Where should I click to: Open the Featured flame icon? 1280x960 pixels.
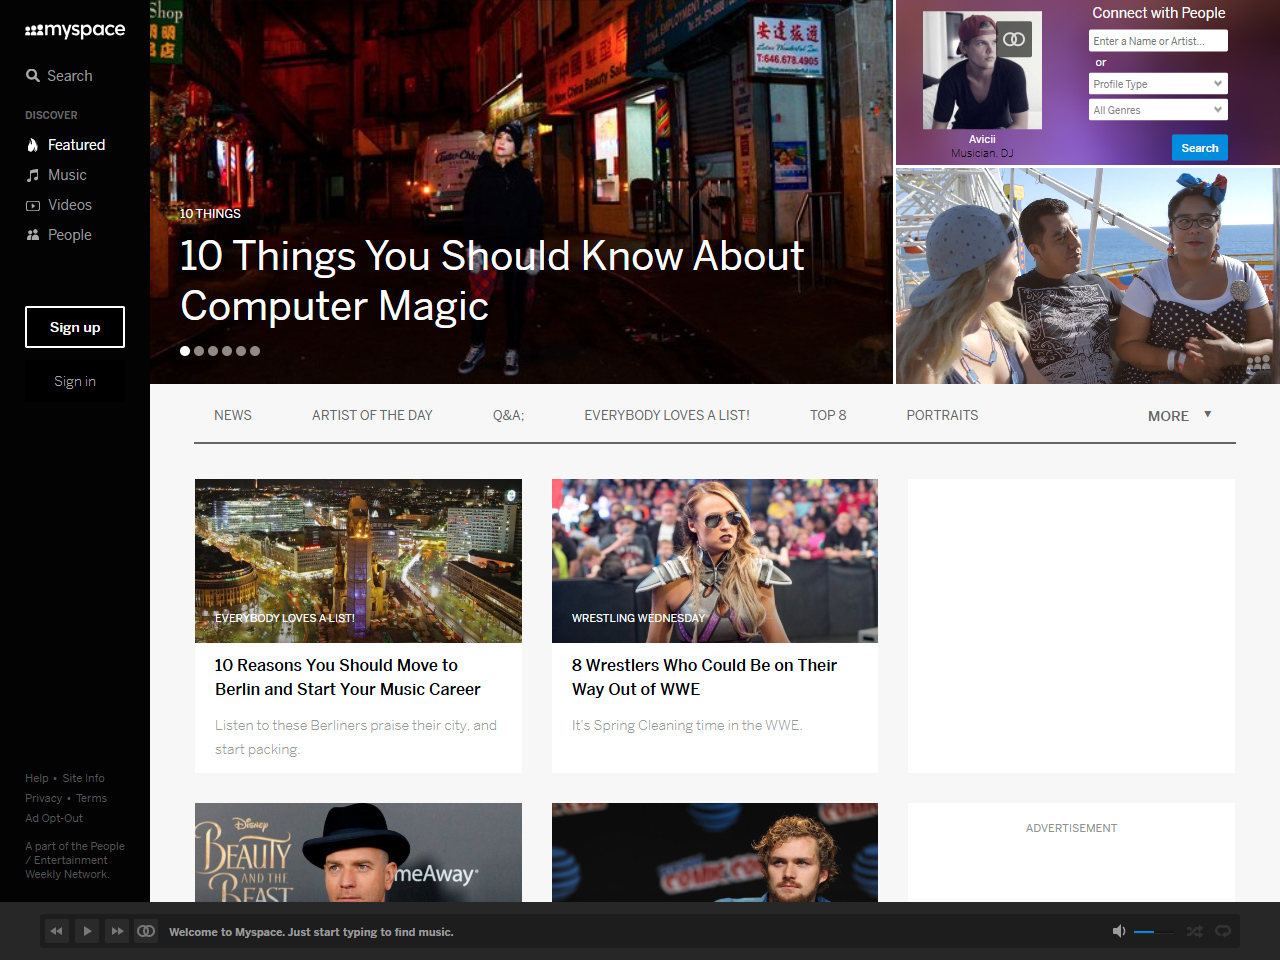(33, 145)
